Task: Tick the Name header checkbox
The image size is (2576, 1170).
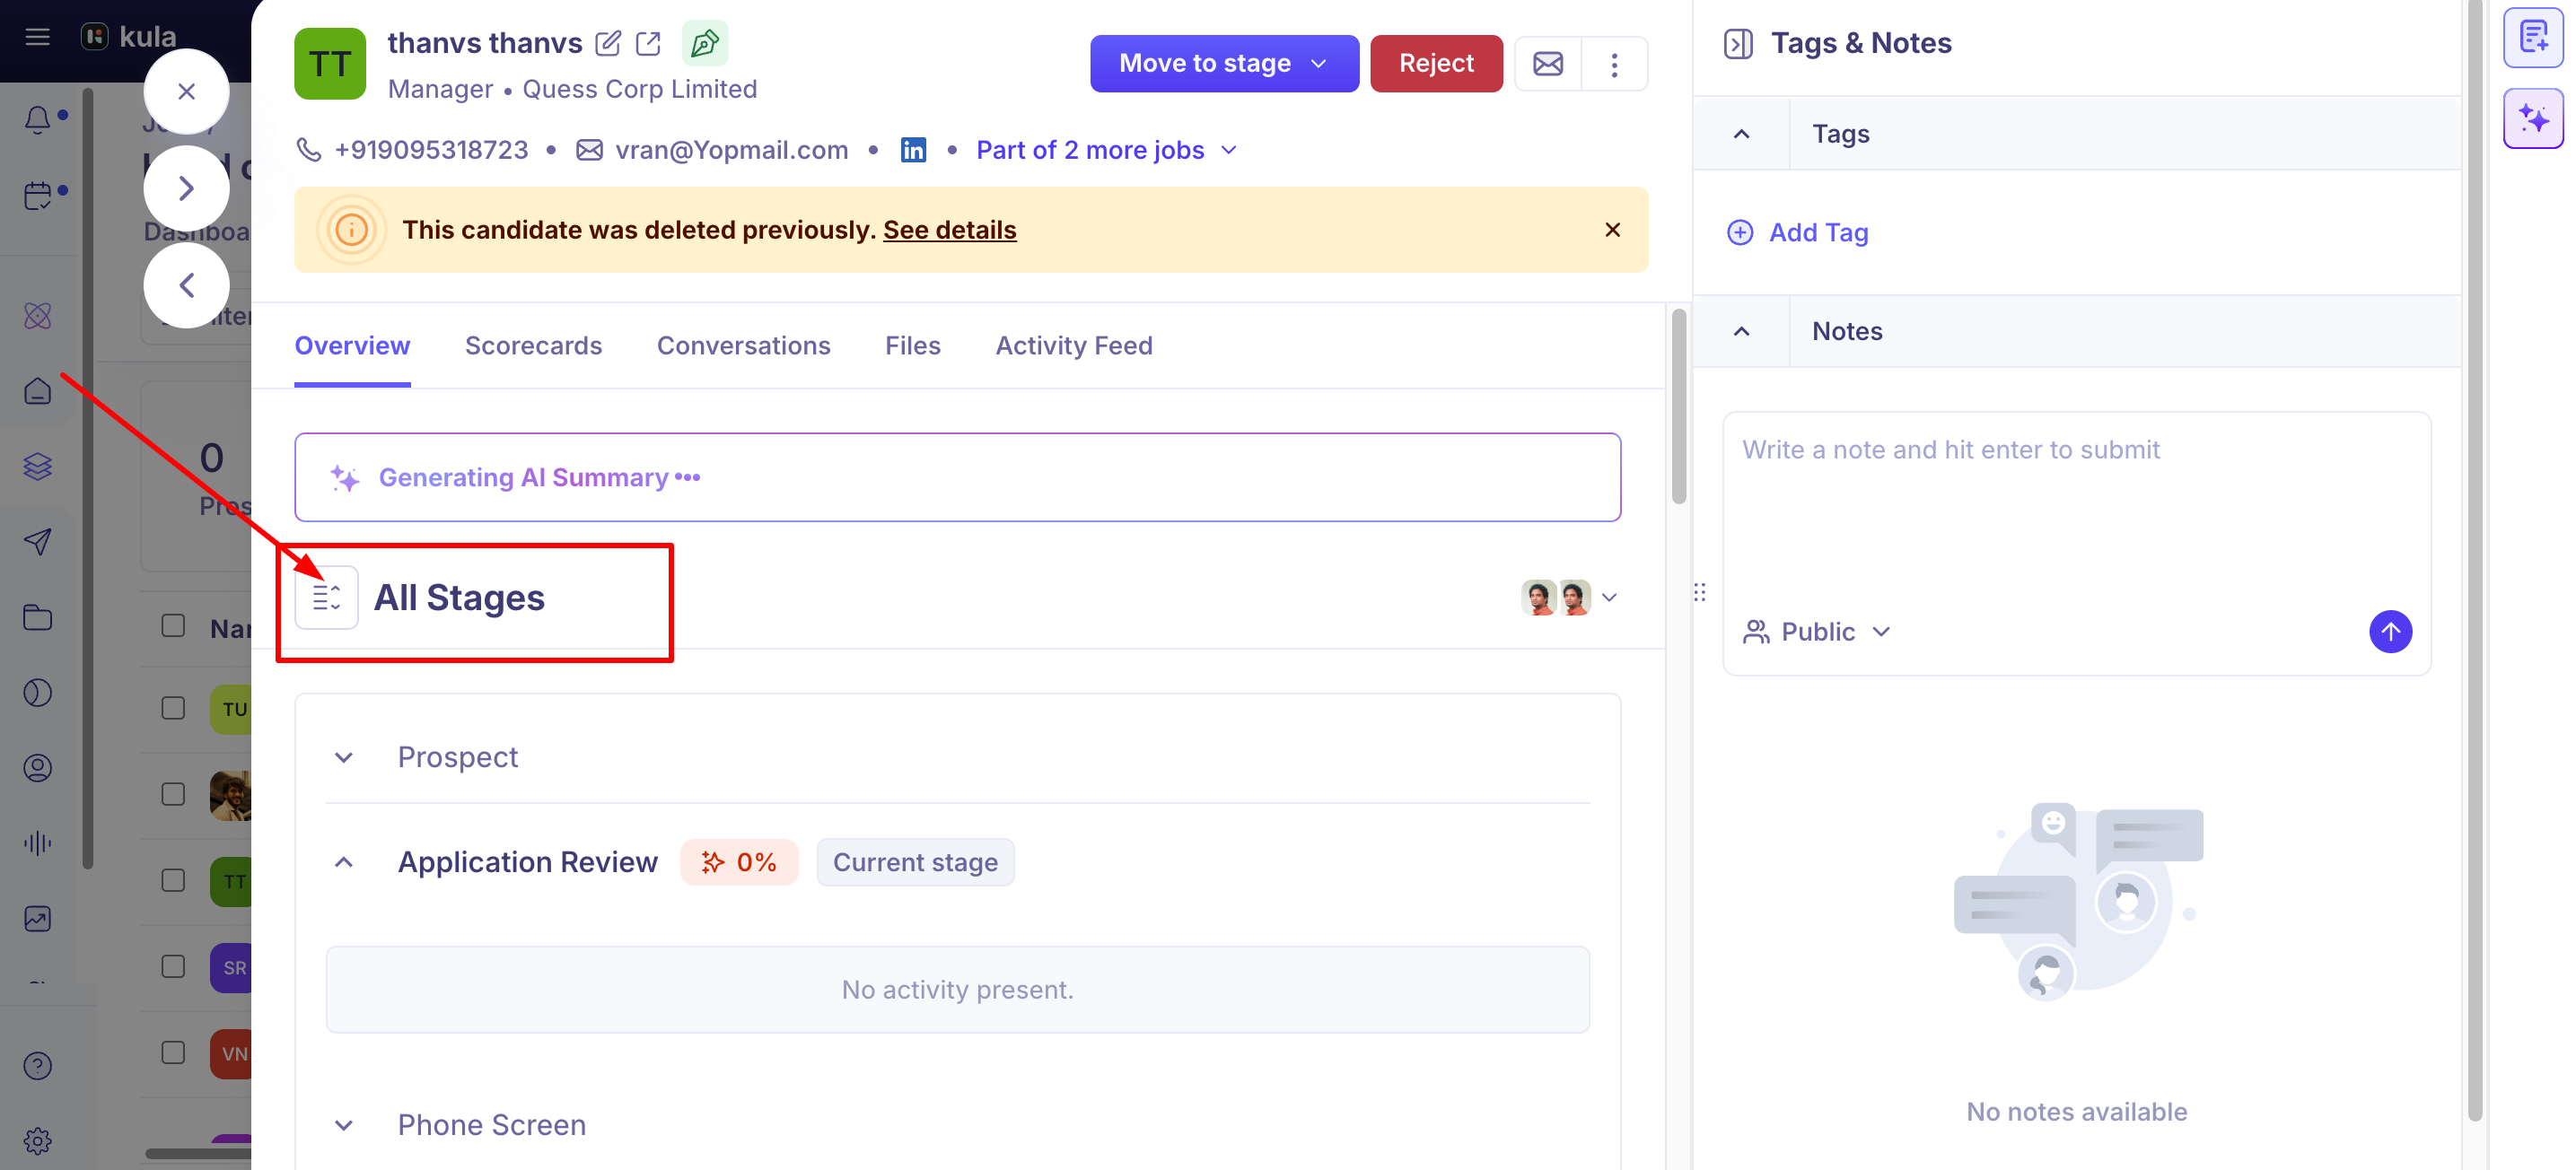Action: pyautogui.click(x=173, y=626)
